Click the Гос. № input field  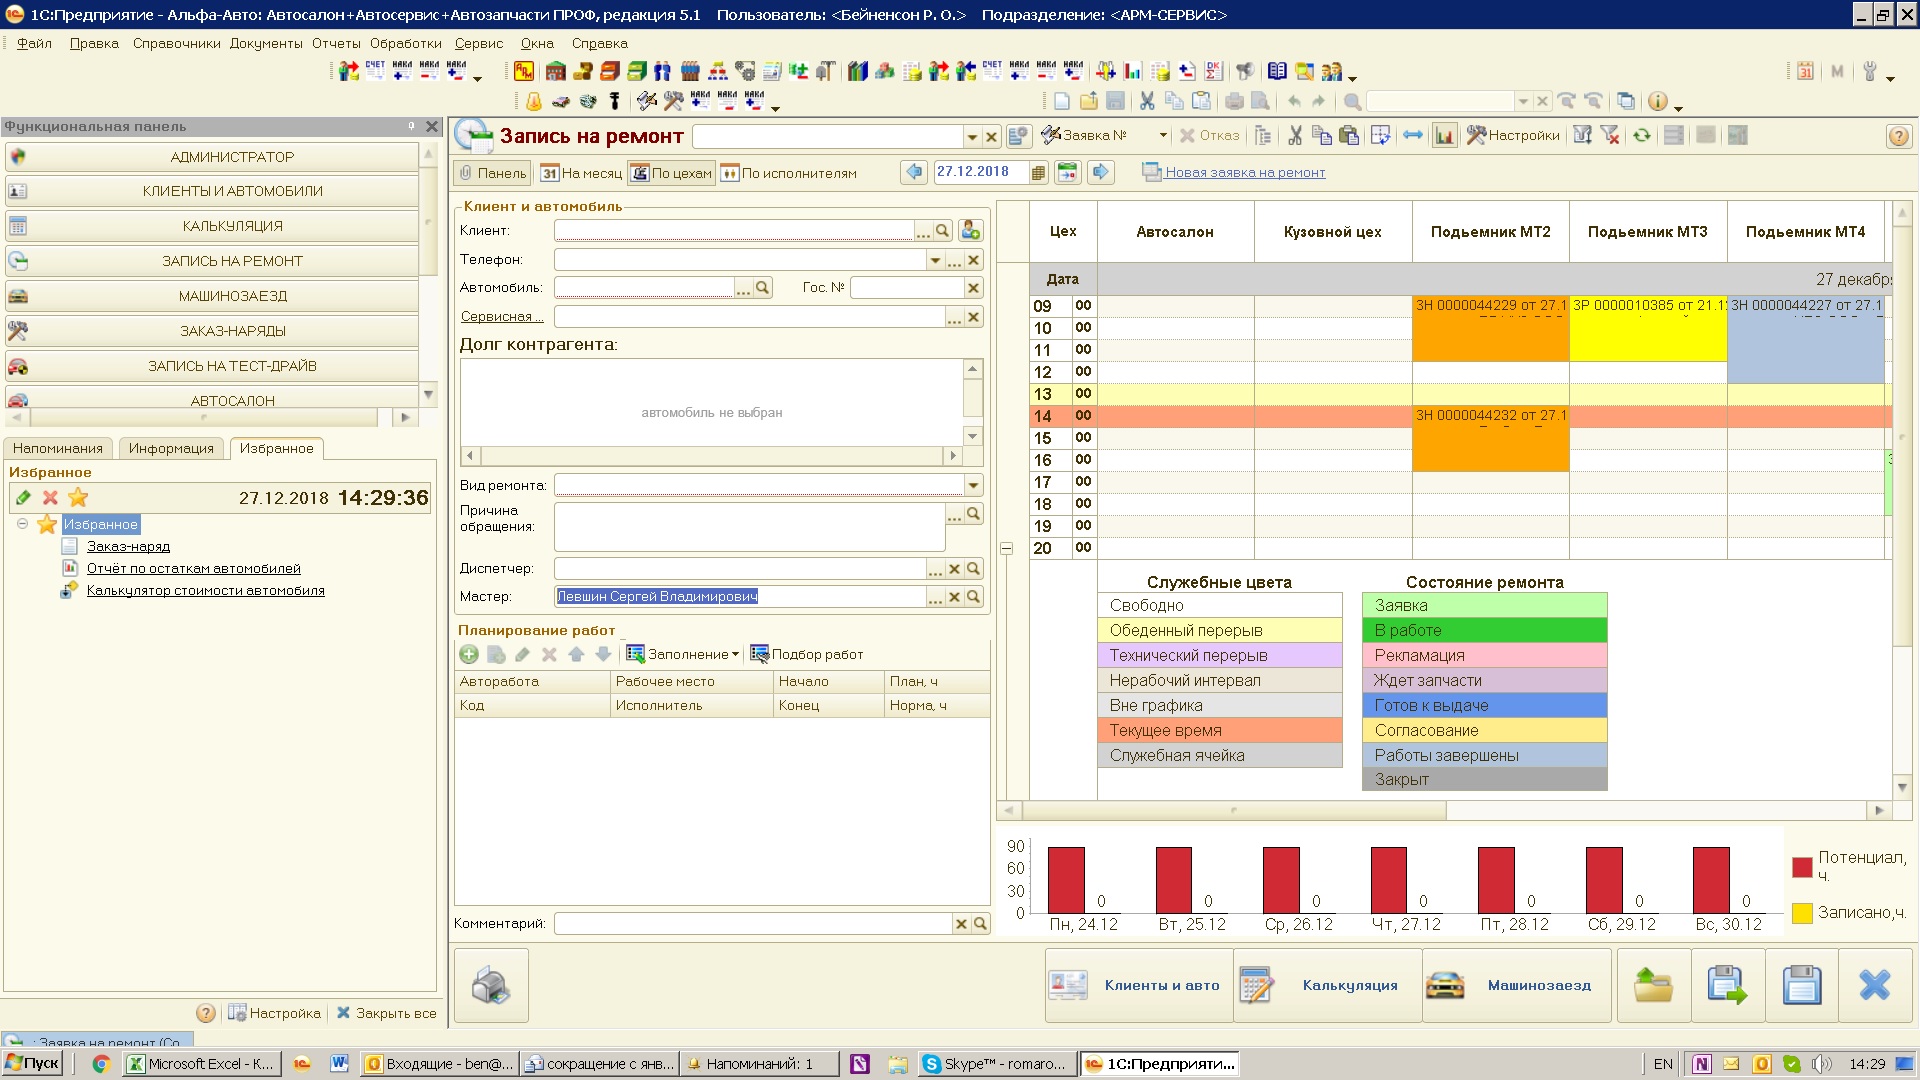pos(907,288)
